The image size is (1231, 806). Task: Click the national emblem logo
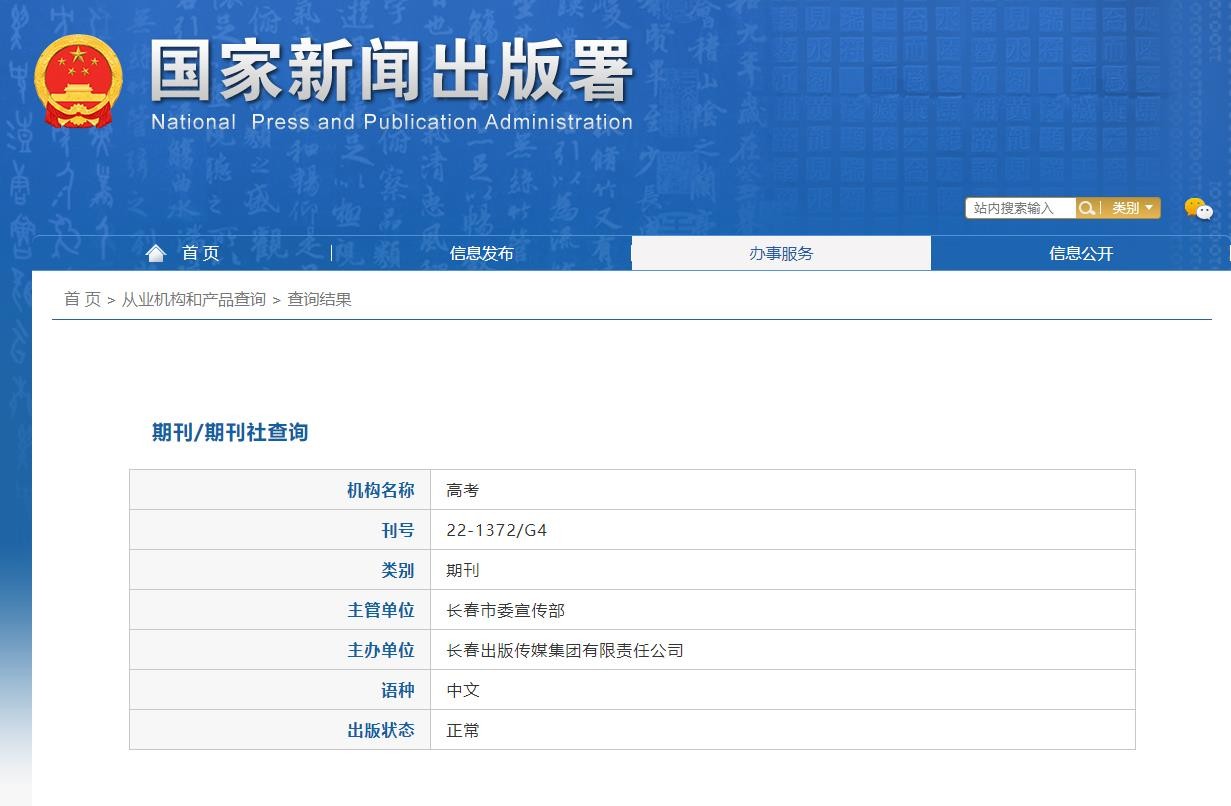pos(78,82)
